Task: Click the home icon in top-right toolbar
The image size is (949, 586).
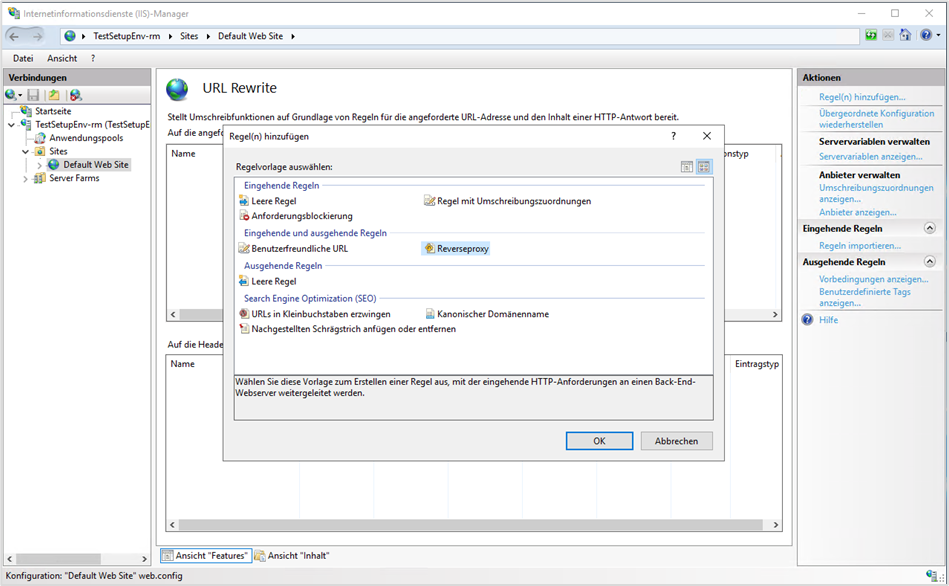Action: [x=905, y=36]
